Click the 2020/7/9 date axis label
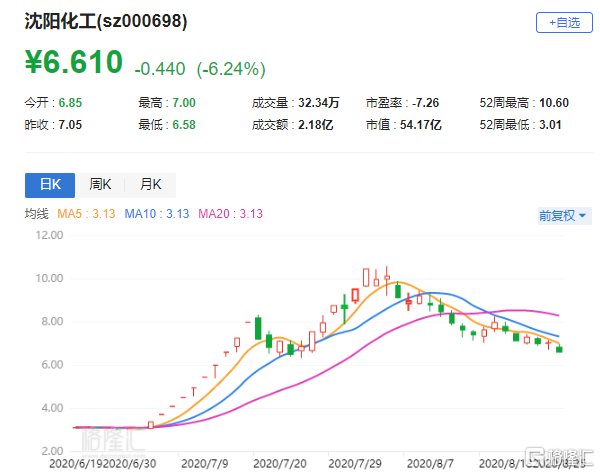 click(204, 464)
